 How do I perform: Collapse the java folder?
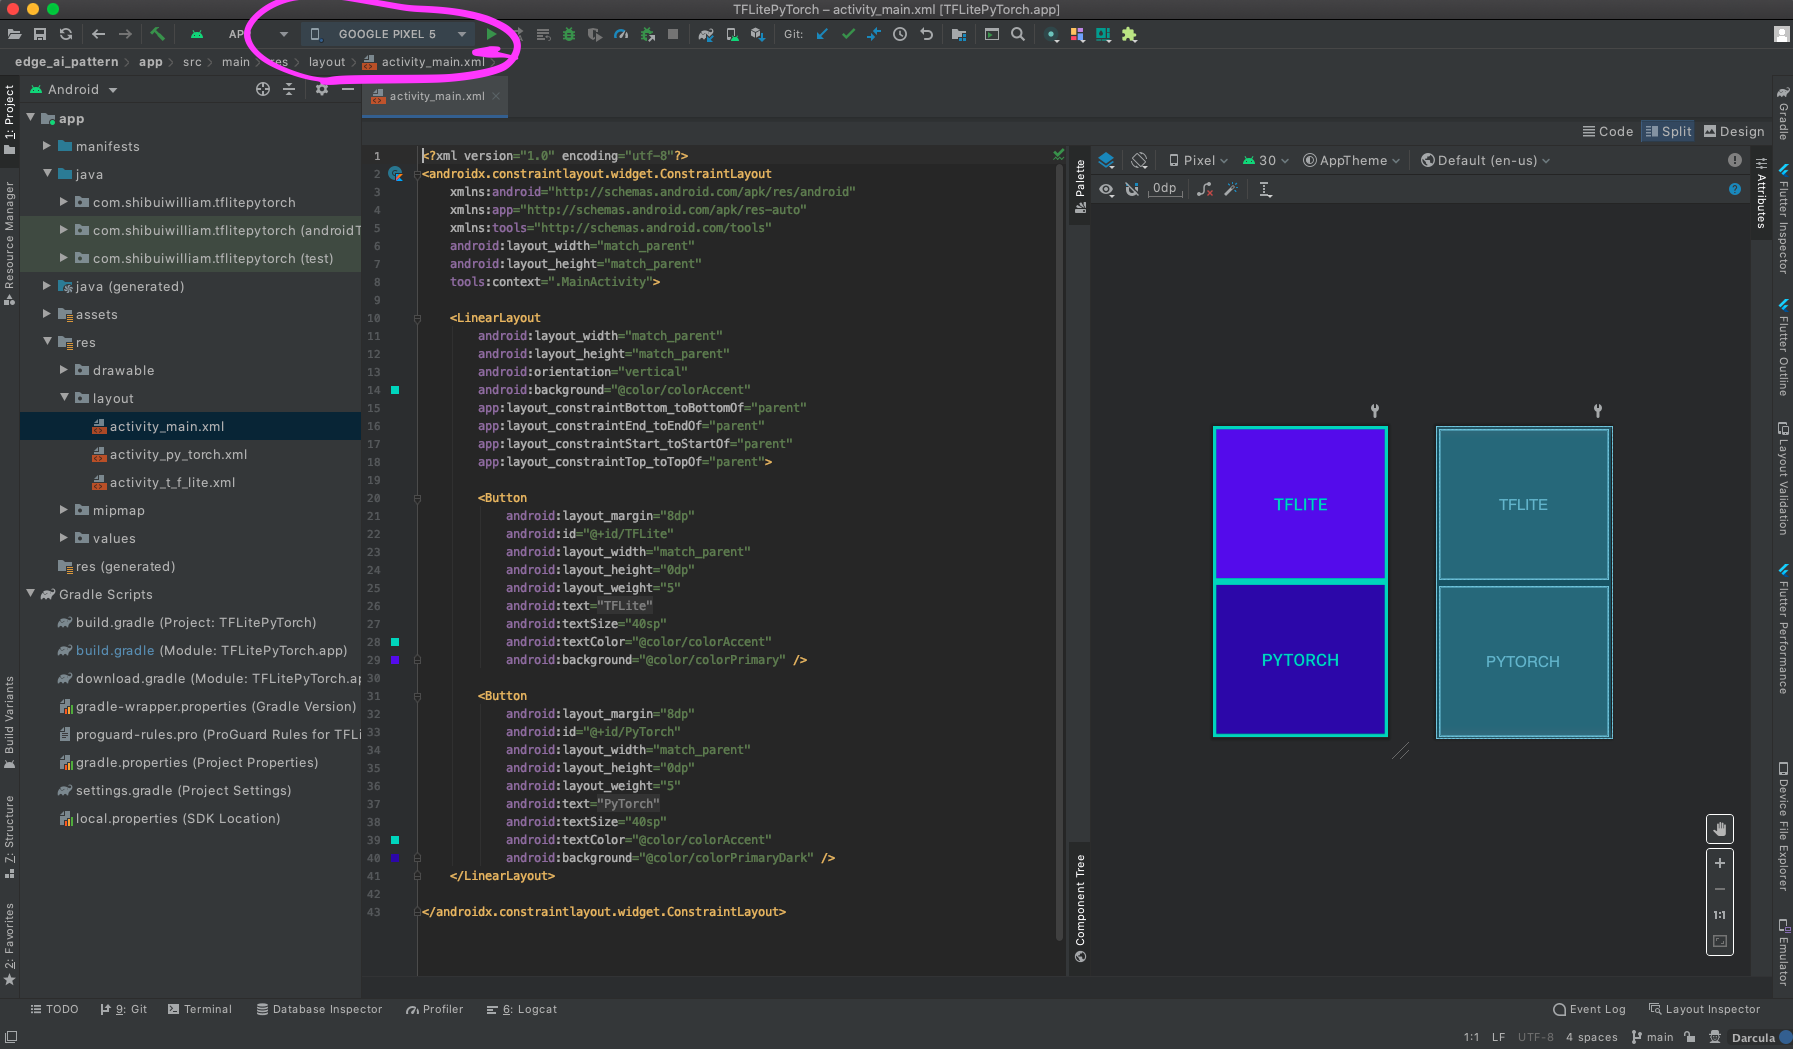point(47,174)
